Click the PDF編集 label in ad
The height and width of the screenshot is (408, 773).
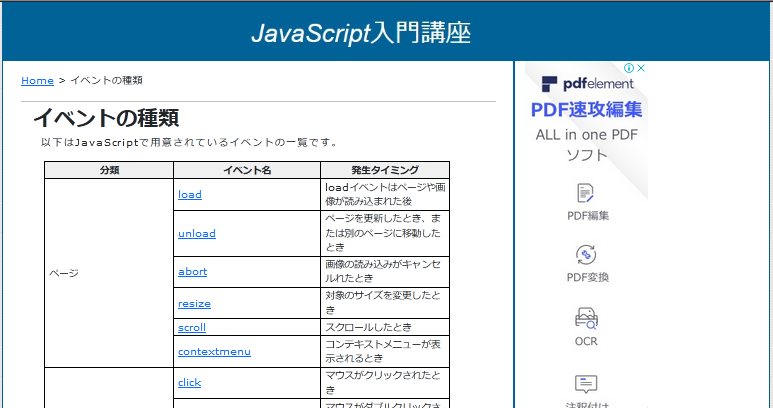(588, 216)
